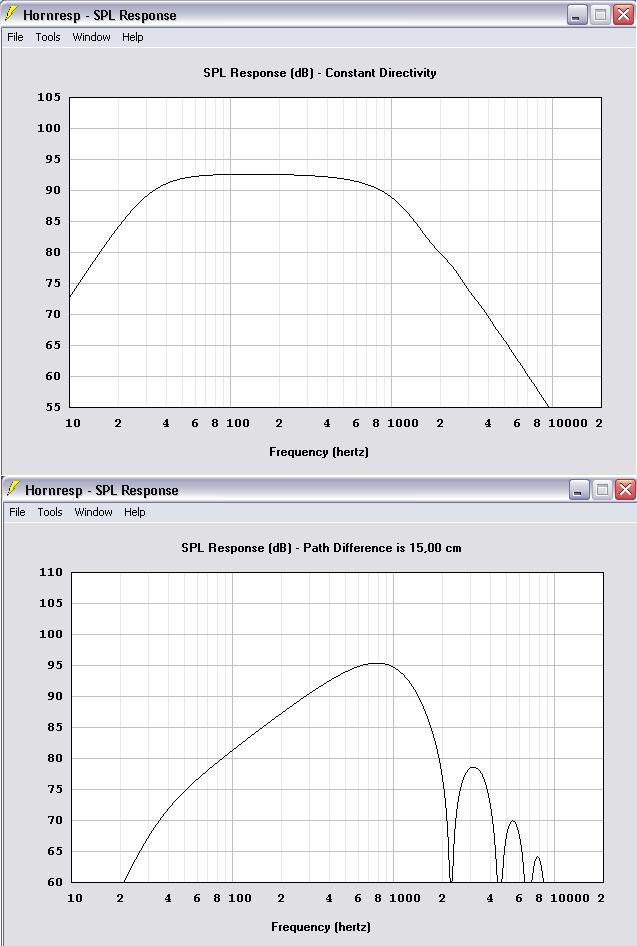Click the 'Hornresp - SPL Response' title of bottom window
Screen dimensions: 637x946
tap(101, 490)
